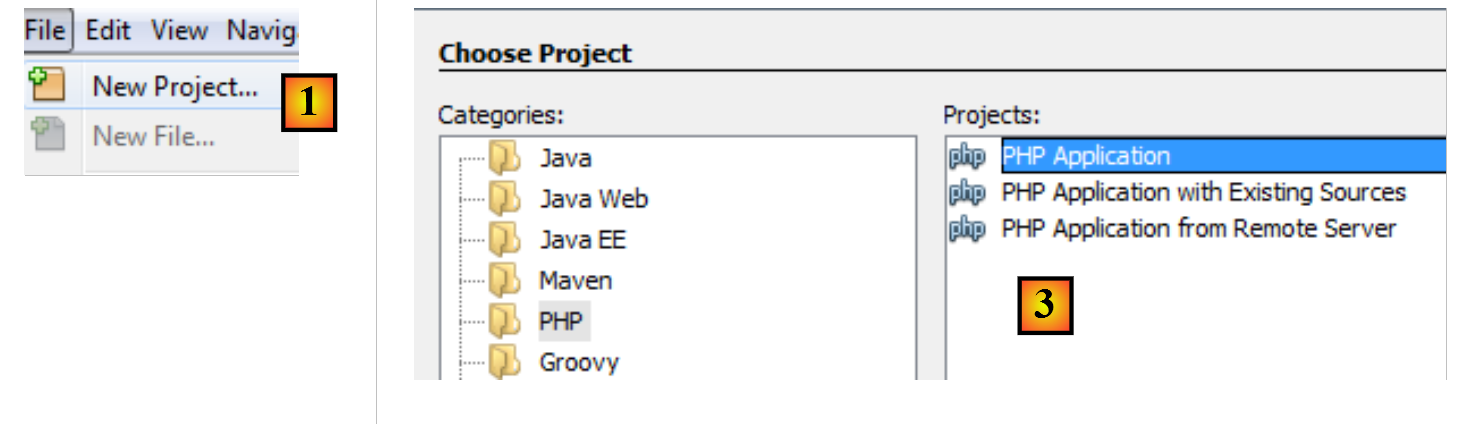The image size is (1476, 424).
Task: Select the Java EE category
Action: (x=582, y=240)
